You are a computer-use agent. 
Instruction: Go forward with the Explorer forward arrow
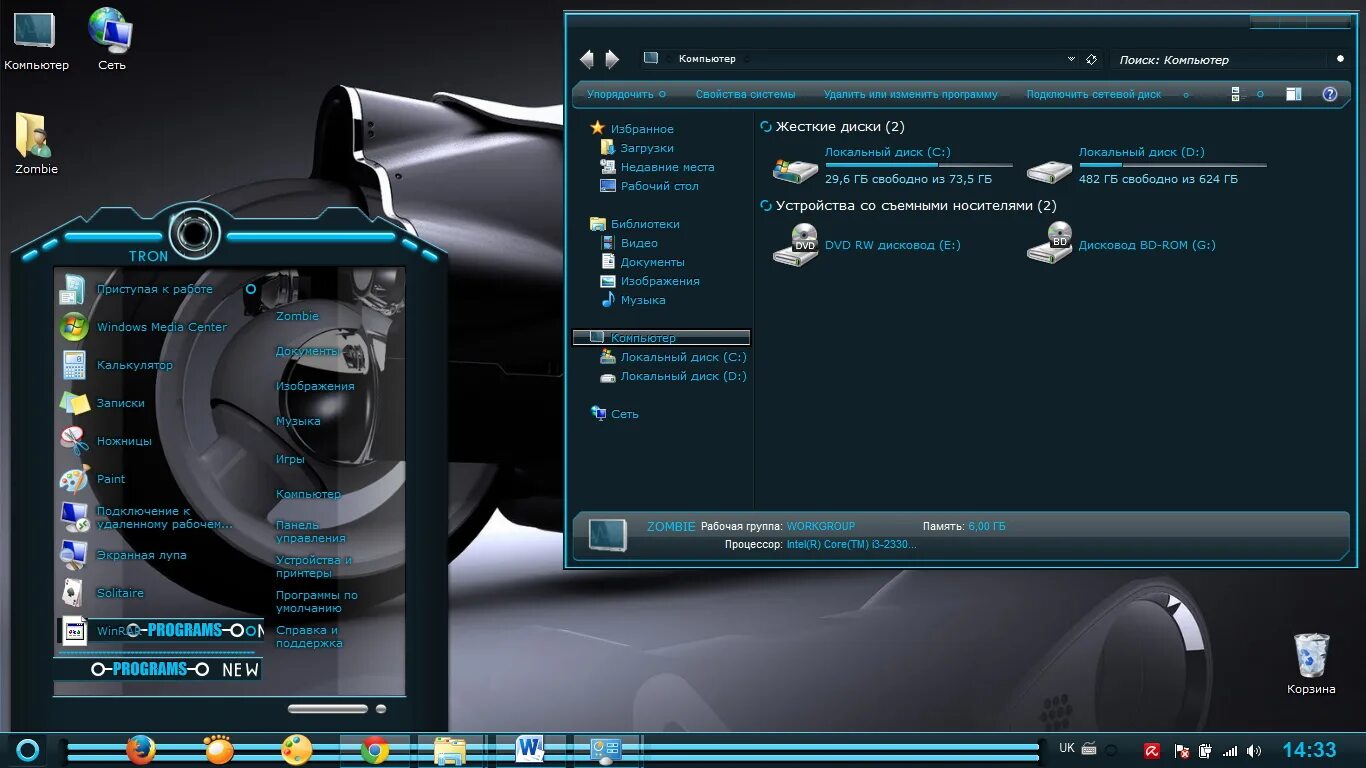(x=612, y=59)
